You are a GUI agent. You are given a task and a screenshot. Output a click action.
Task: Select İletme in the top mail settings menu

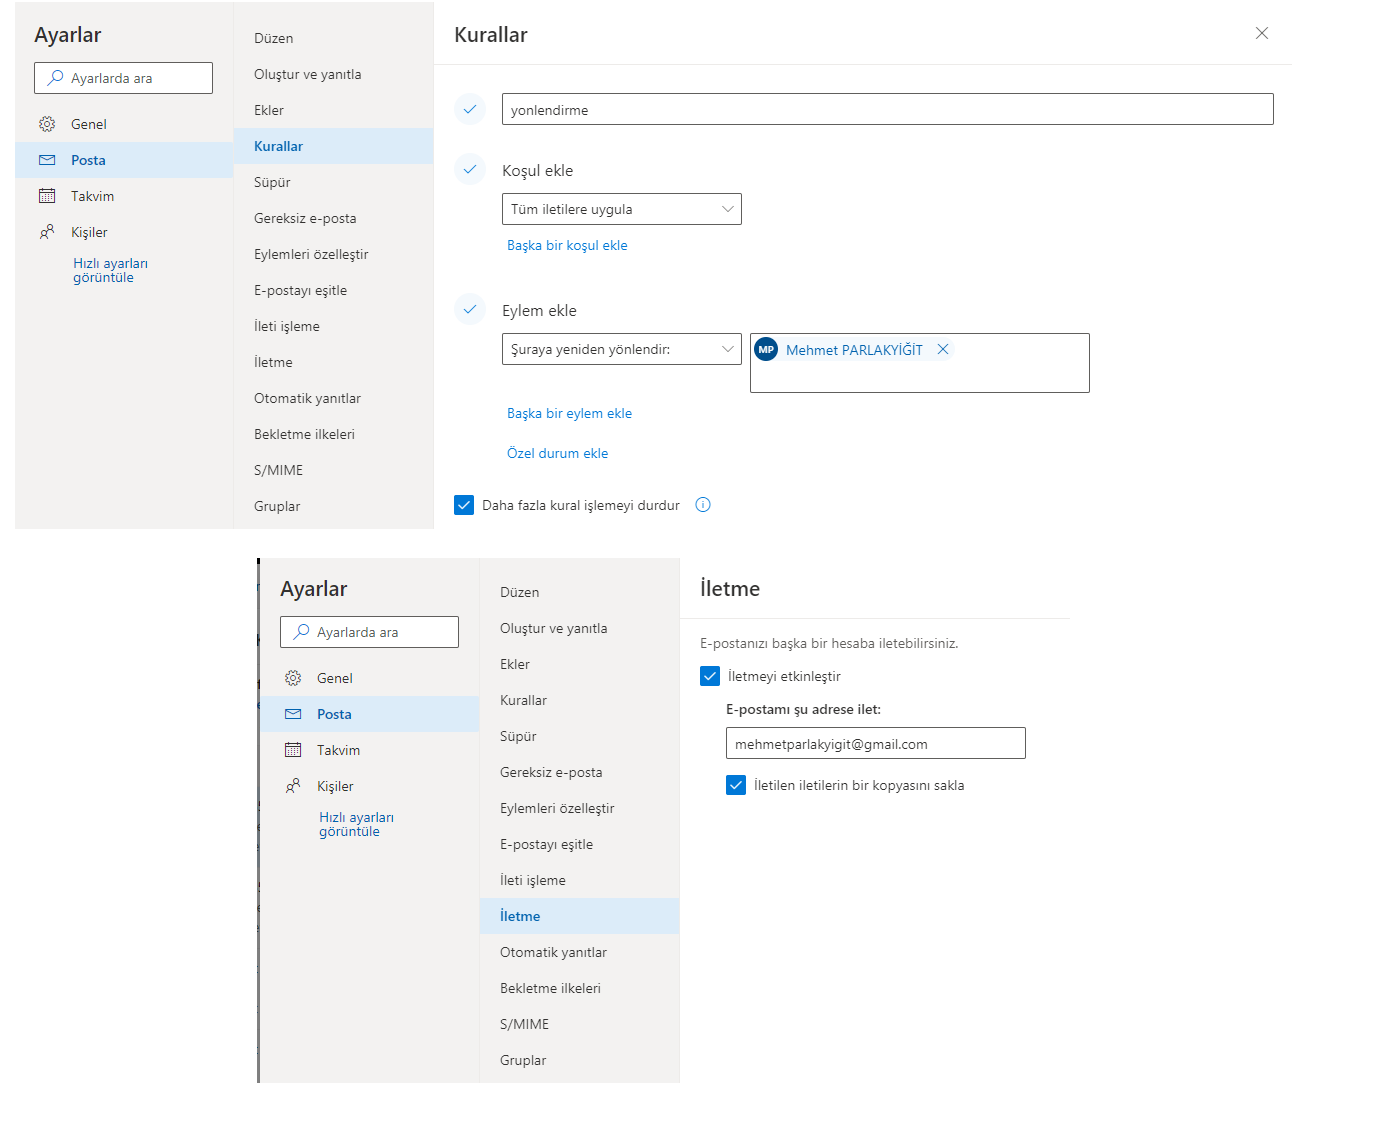[334, 362]
